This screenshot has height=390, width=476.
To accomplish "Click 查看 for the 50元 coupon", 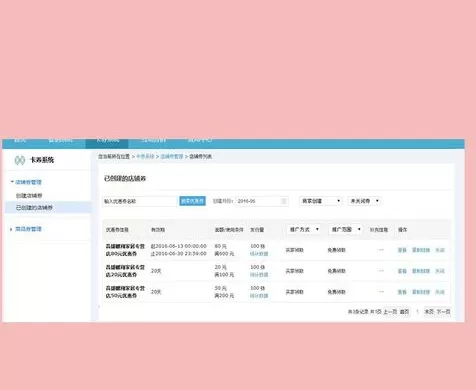I will pyautogui.click(x=402, y=292).
